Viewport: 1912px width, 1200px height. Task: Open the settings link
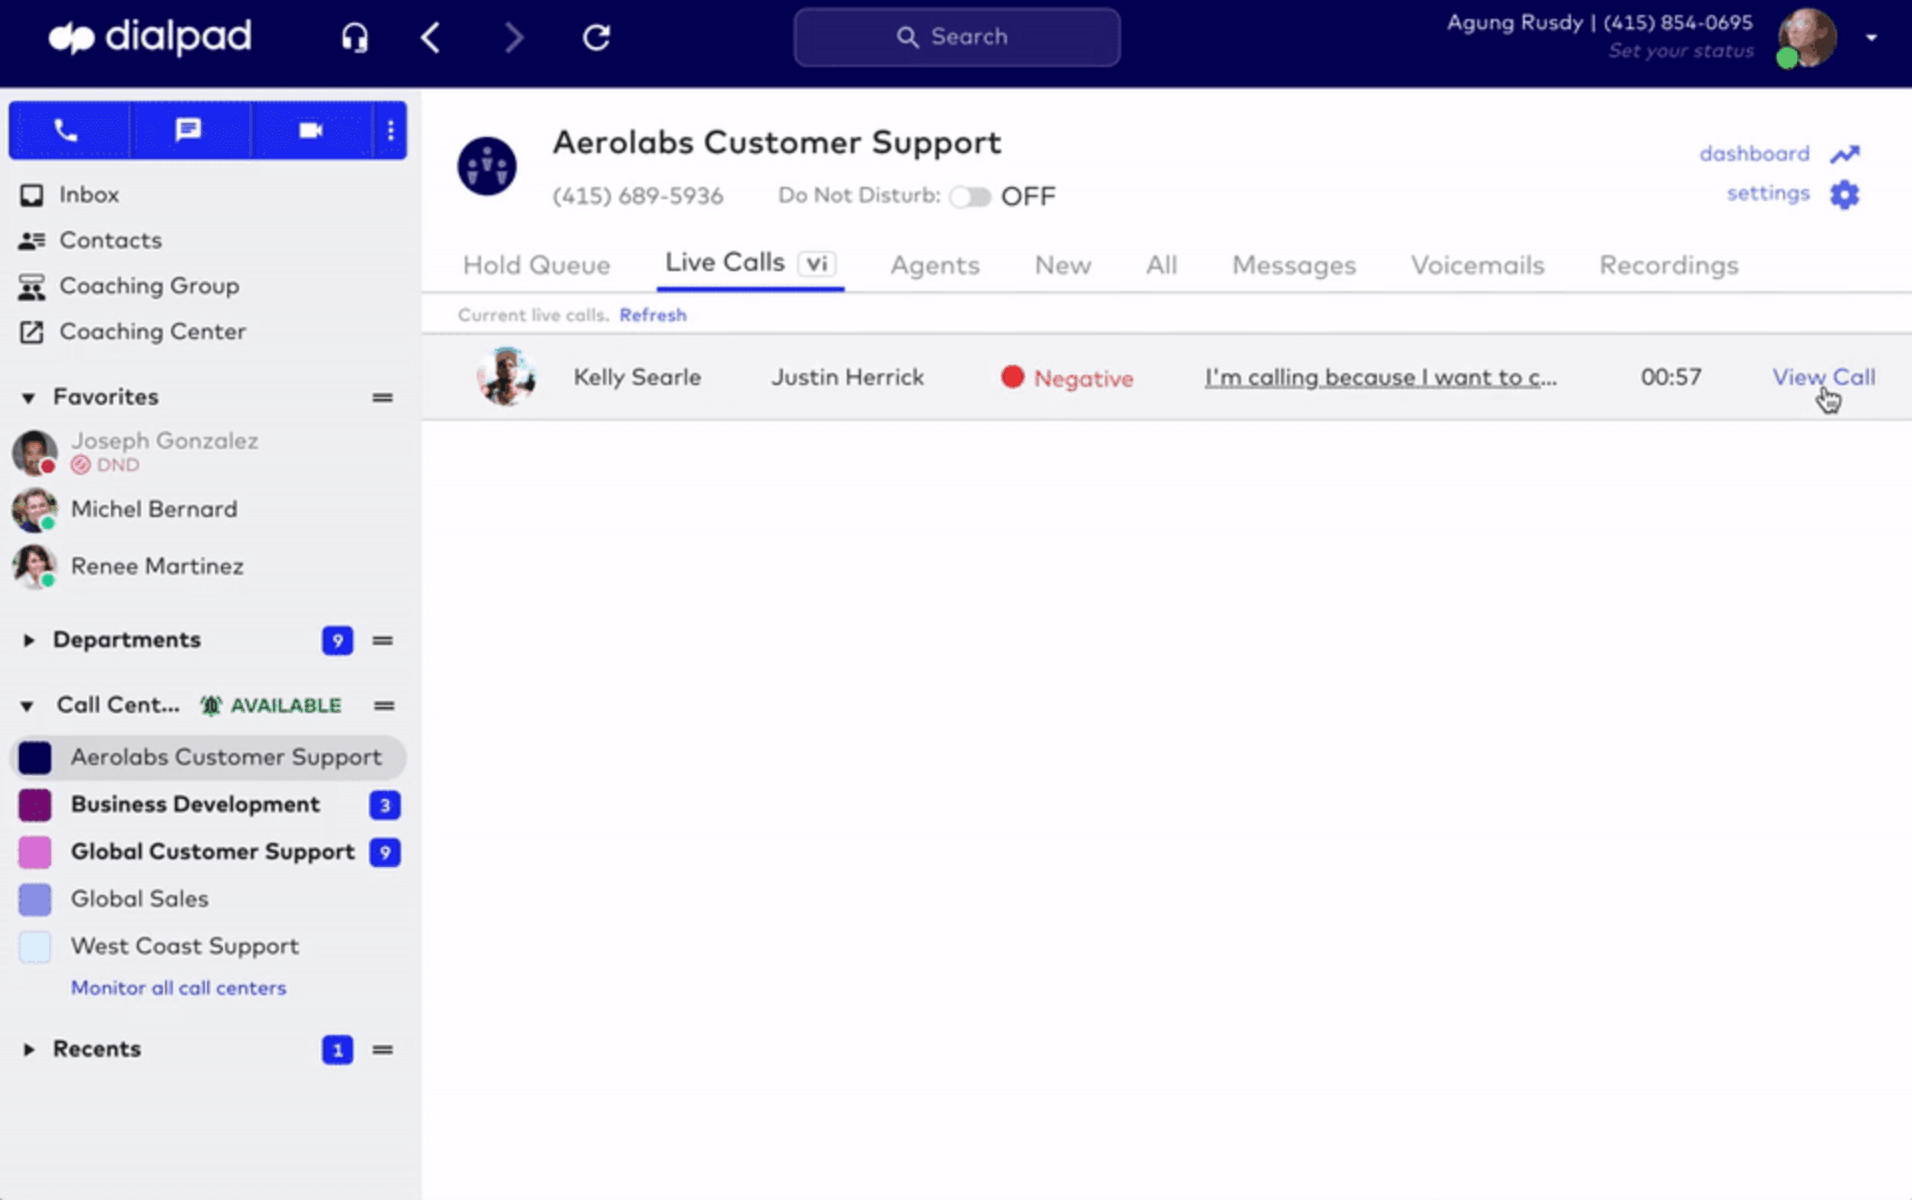click(1768, 193)
